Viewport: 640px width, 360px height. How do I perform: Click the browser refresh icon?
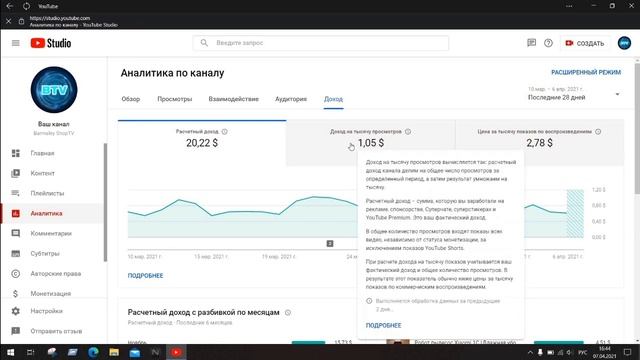click(x=27, y=6)
